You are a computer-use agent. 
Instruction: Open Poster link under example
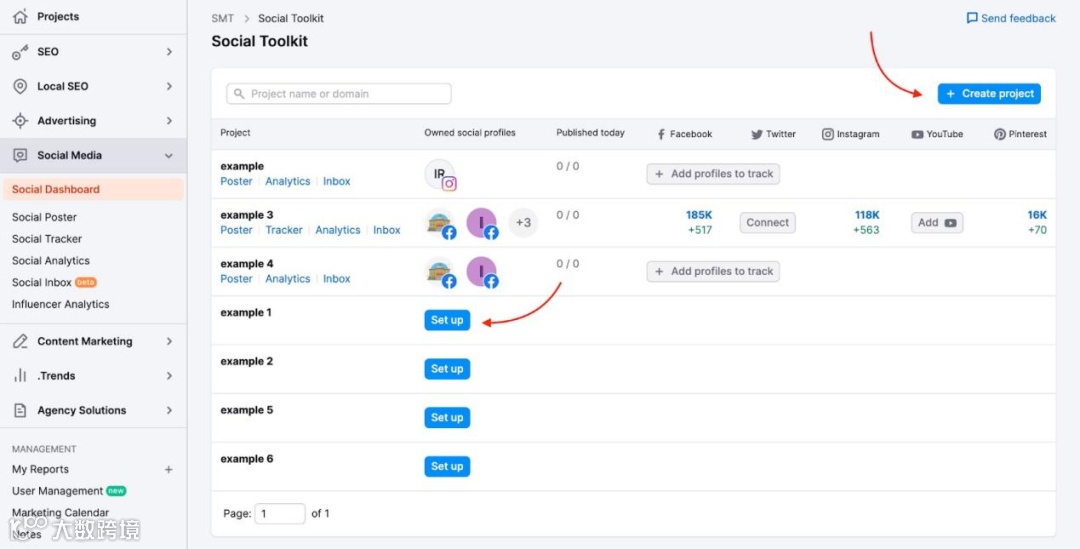click(236, 181)
